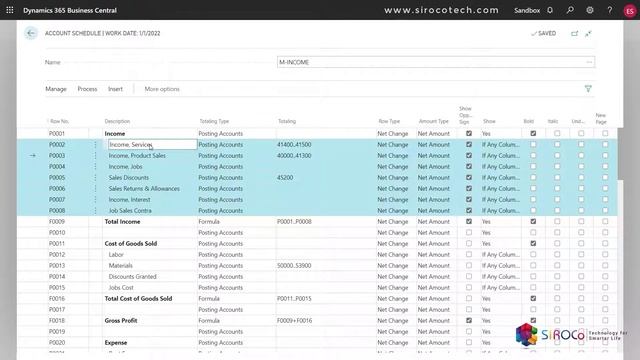Toggle Show Opposite Sign for Total Income row
This screenshot has width=640, height=360.
click(469, 222)
